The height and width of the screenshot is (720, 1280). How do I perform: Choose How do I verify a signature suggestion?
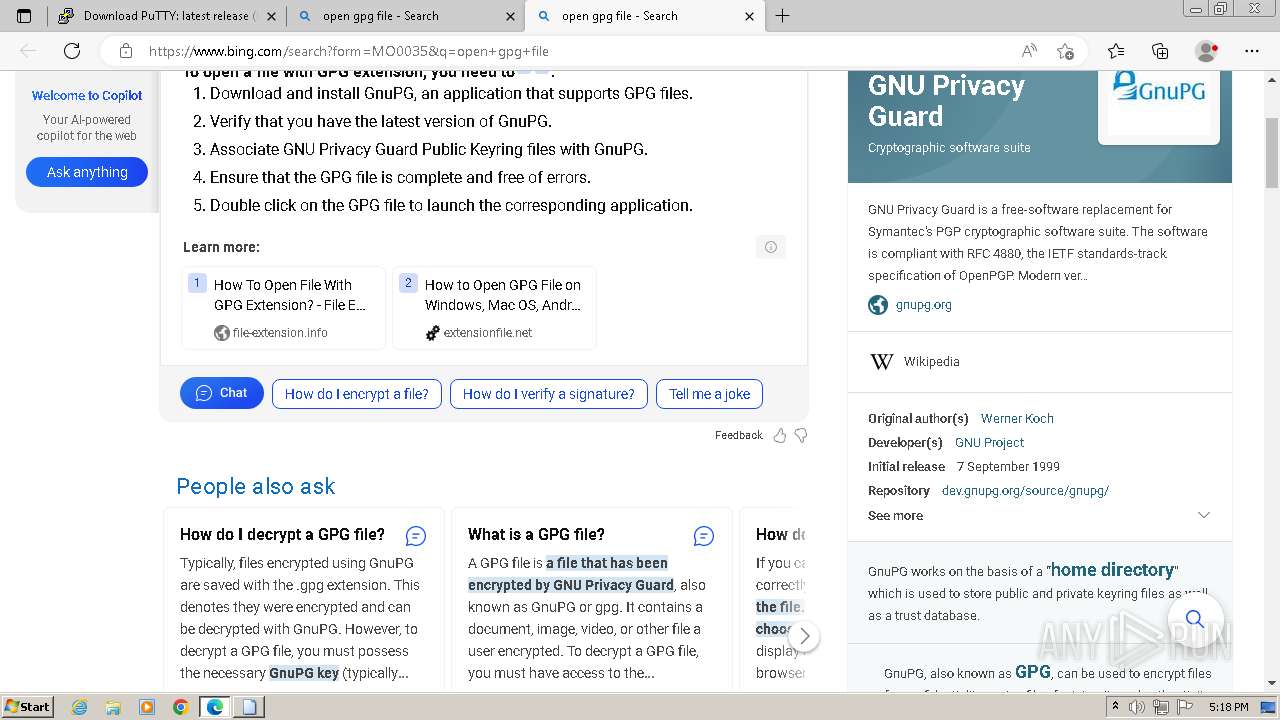549,394
